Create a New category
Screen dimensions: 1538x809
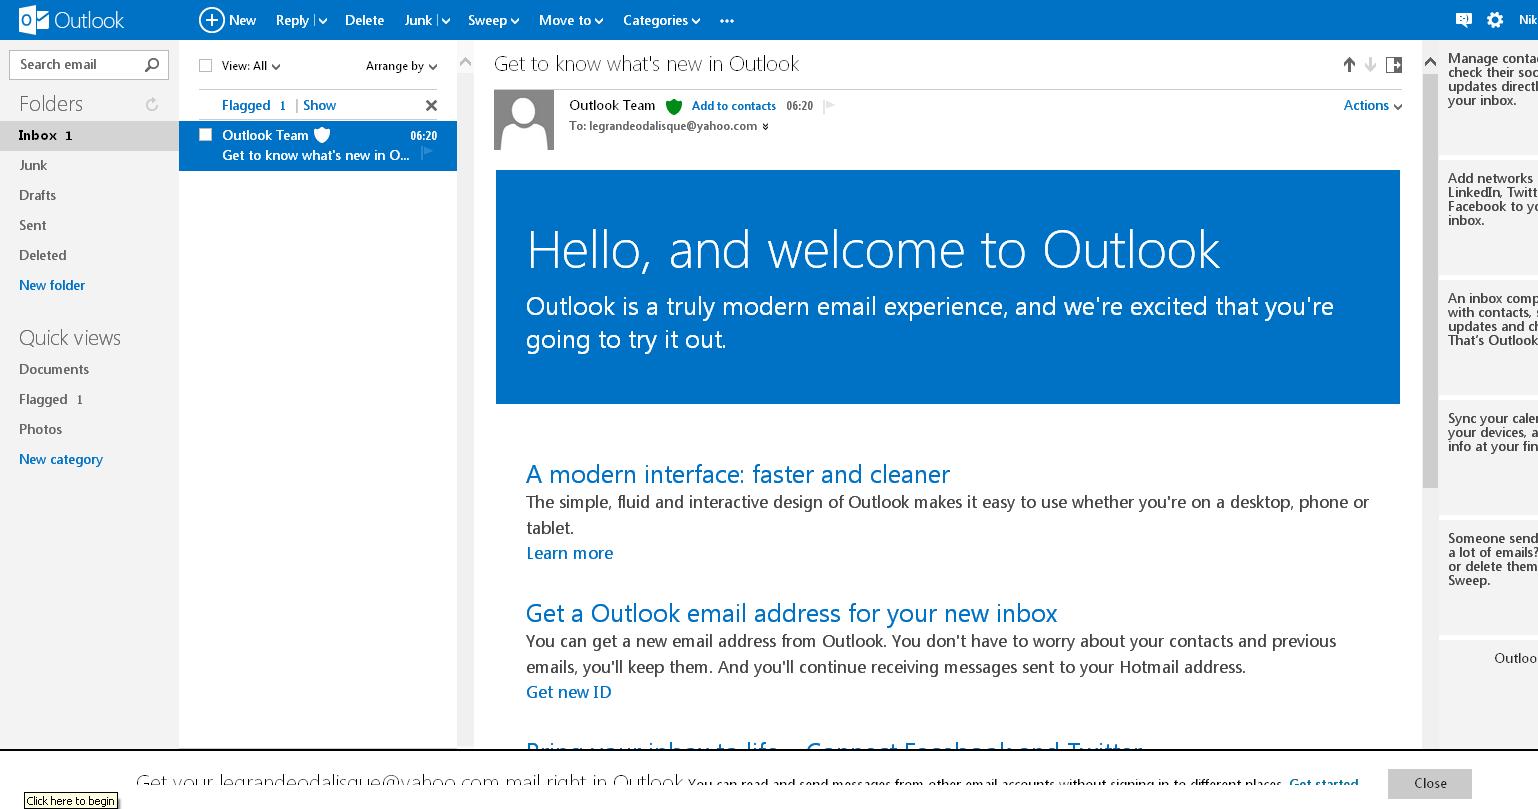[x=61, y=459]
